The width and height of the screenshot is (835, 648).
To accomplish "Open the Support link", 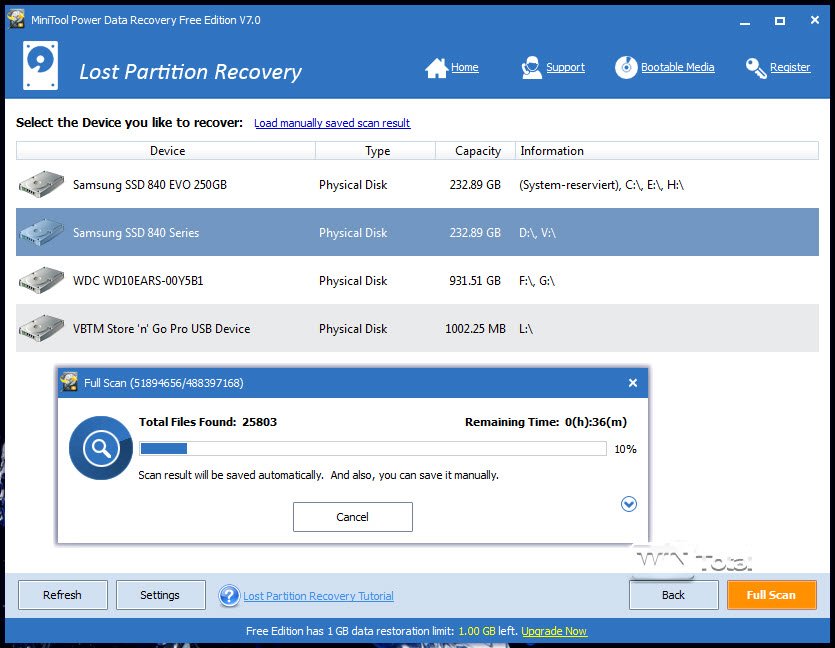I will tap(566, 67).
